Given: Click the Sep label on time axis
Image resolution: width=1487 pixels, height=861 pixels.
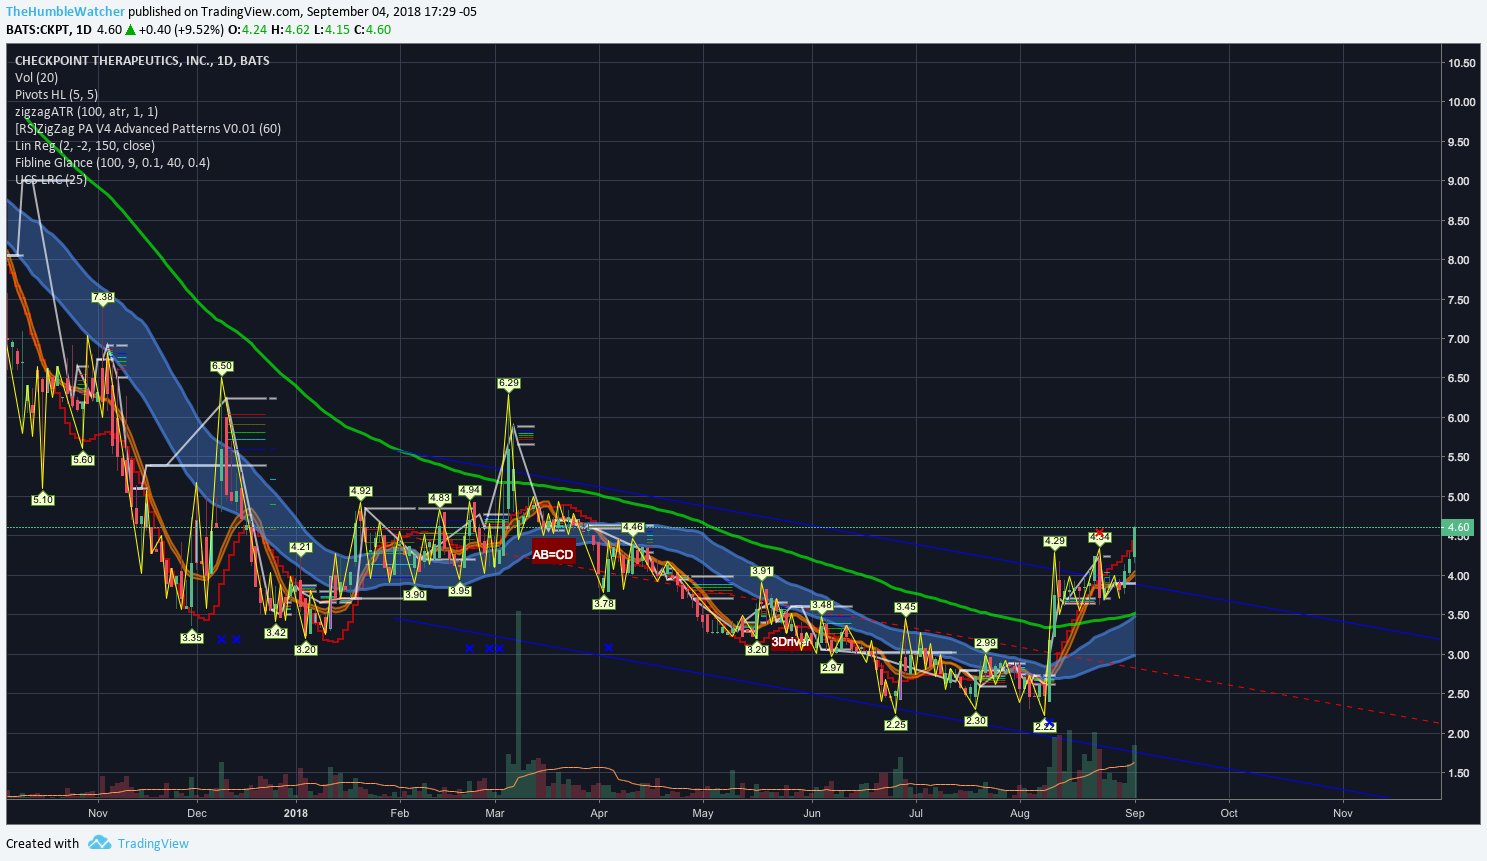Looking at the screenshot, I should pos(1135,813).
